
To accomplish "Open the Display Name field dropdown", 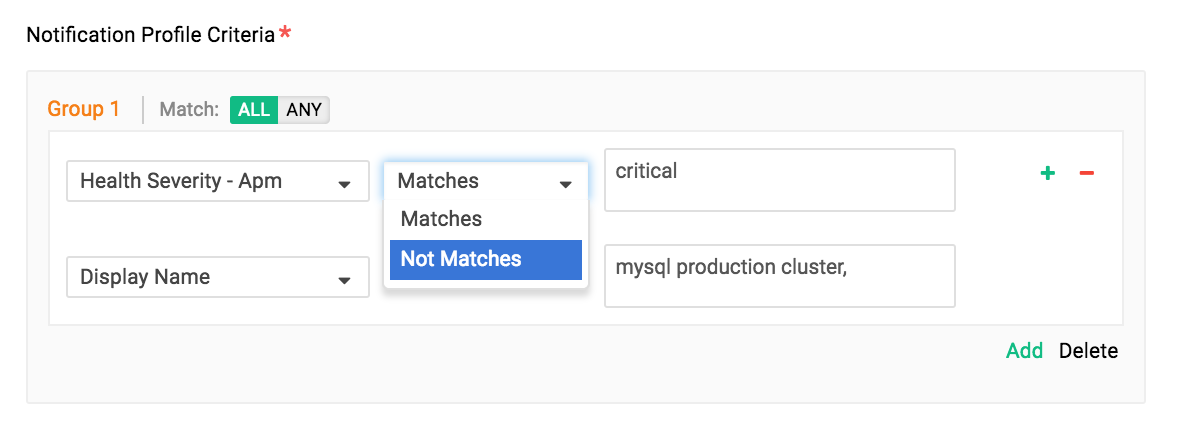I will [x=218, y=277].
